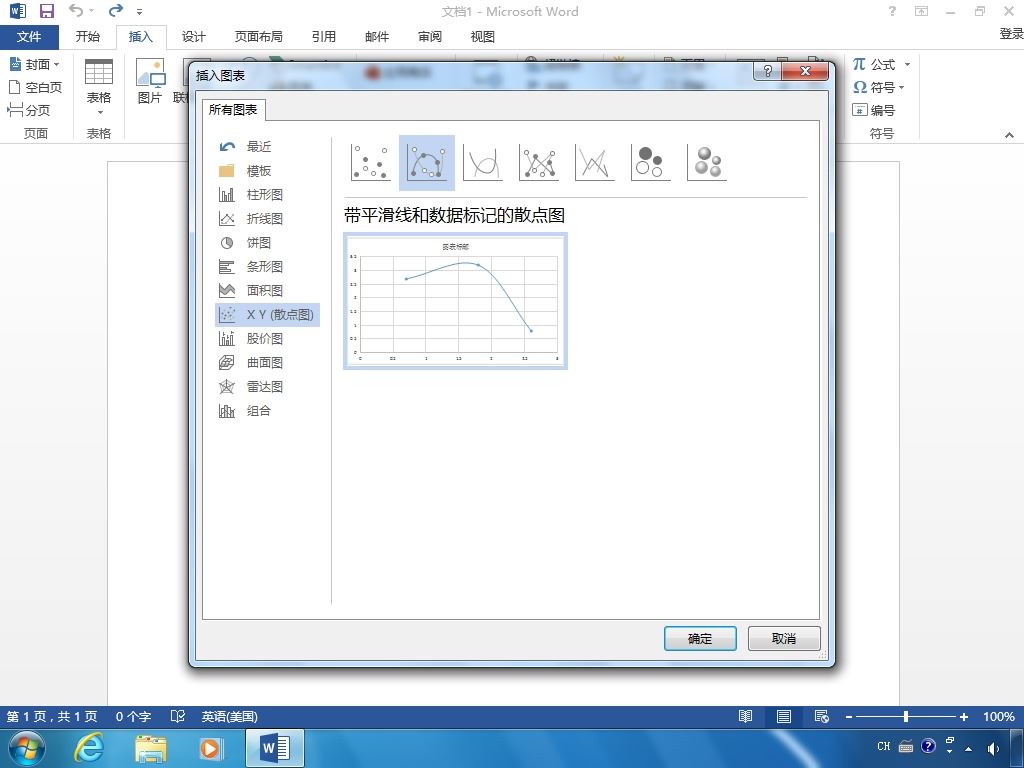Viewport: 1024px width, 768px height.
Task: Open the 审阅 ribbon tab
Action: 430,37
